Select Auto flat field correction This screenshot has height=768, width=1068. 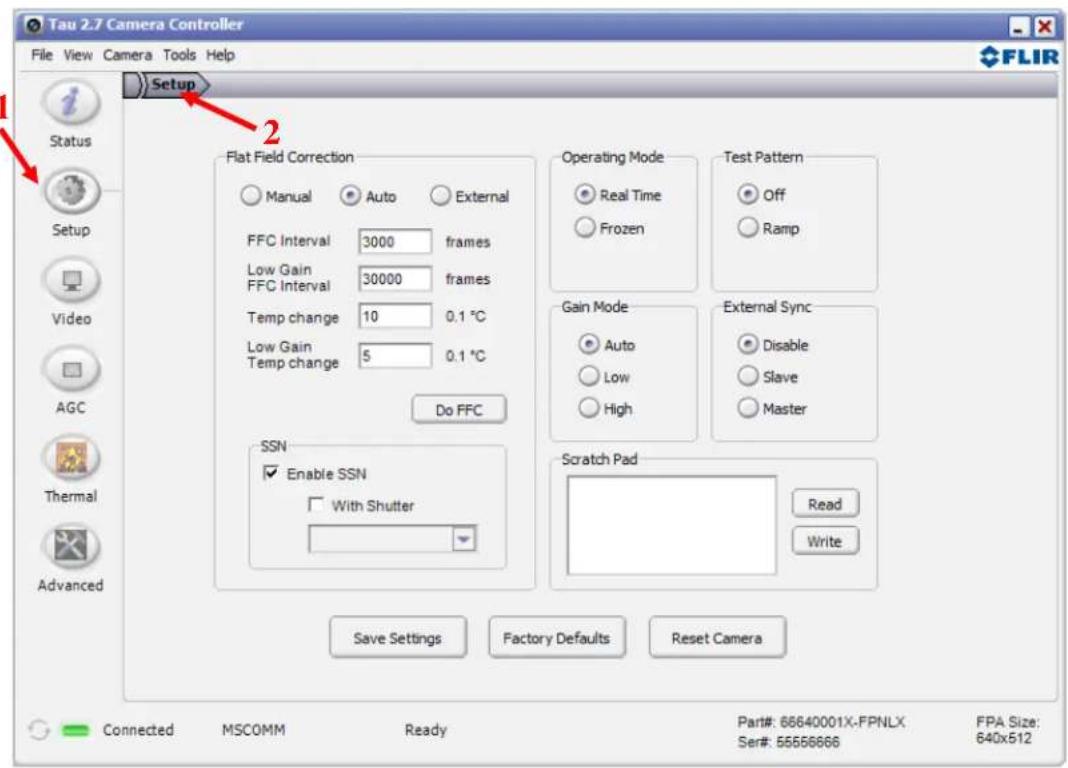[350, 195]
